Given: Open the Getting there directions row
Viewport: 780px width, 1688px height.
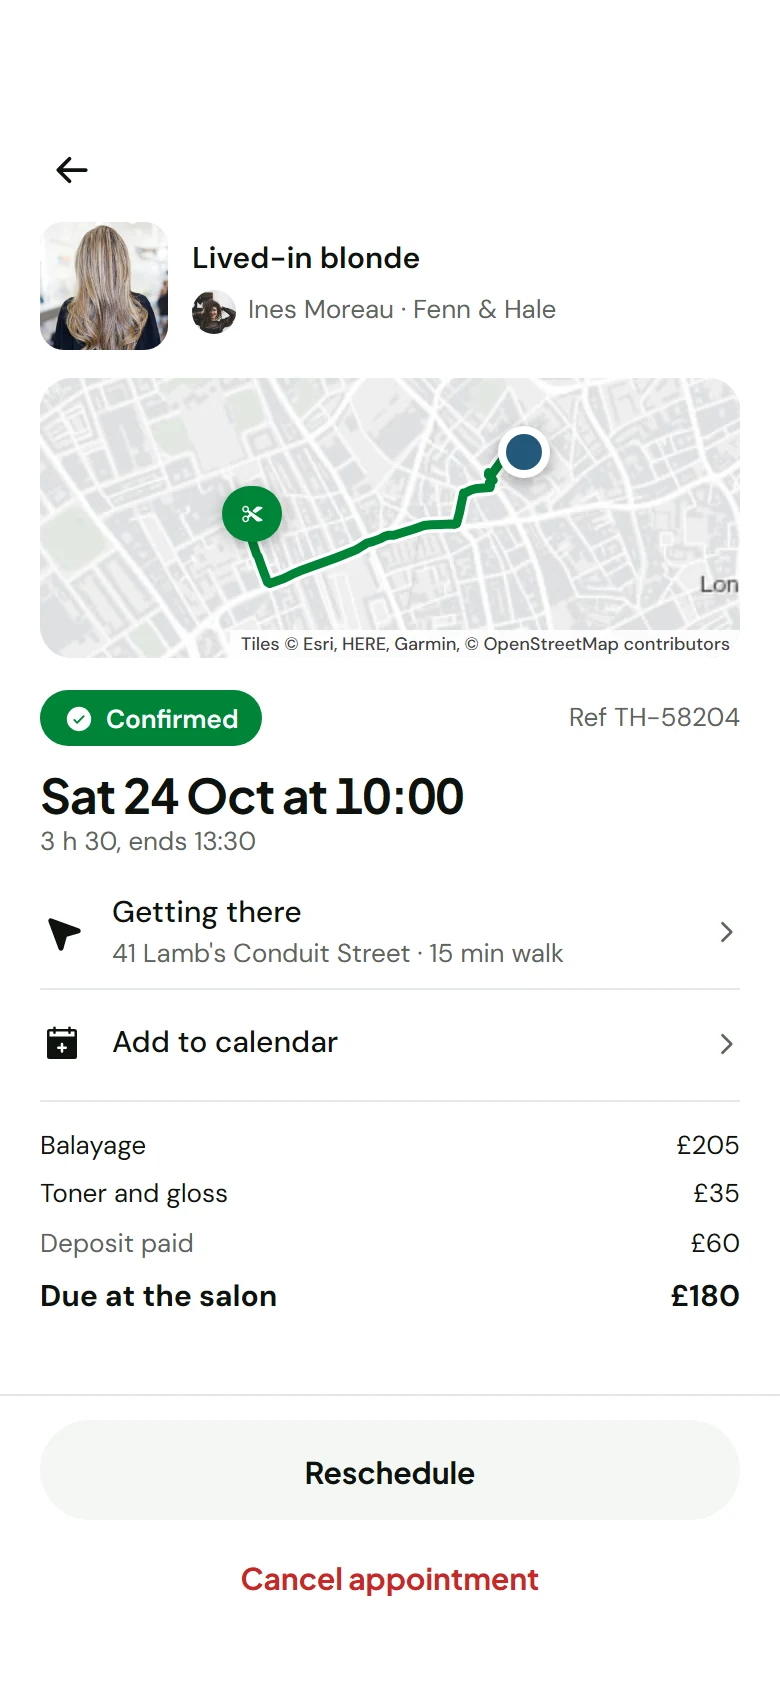Looking at the screenshot, I should (390, 932).
